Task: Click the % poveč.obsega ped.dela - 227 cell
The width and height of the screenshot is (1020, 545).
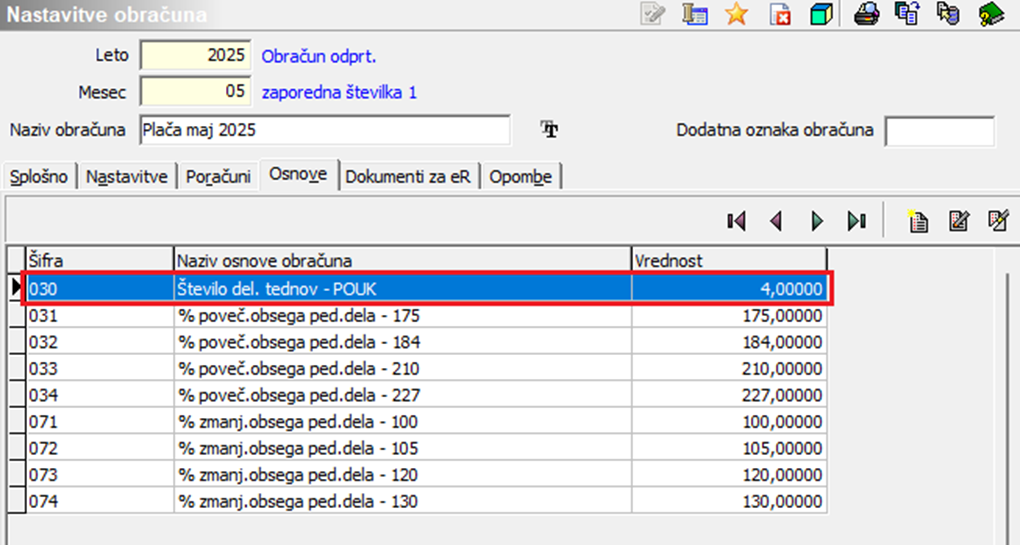Action: 403,395
